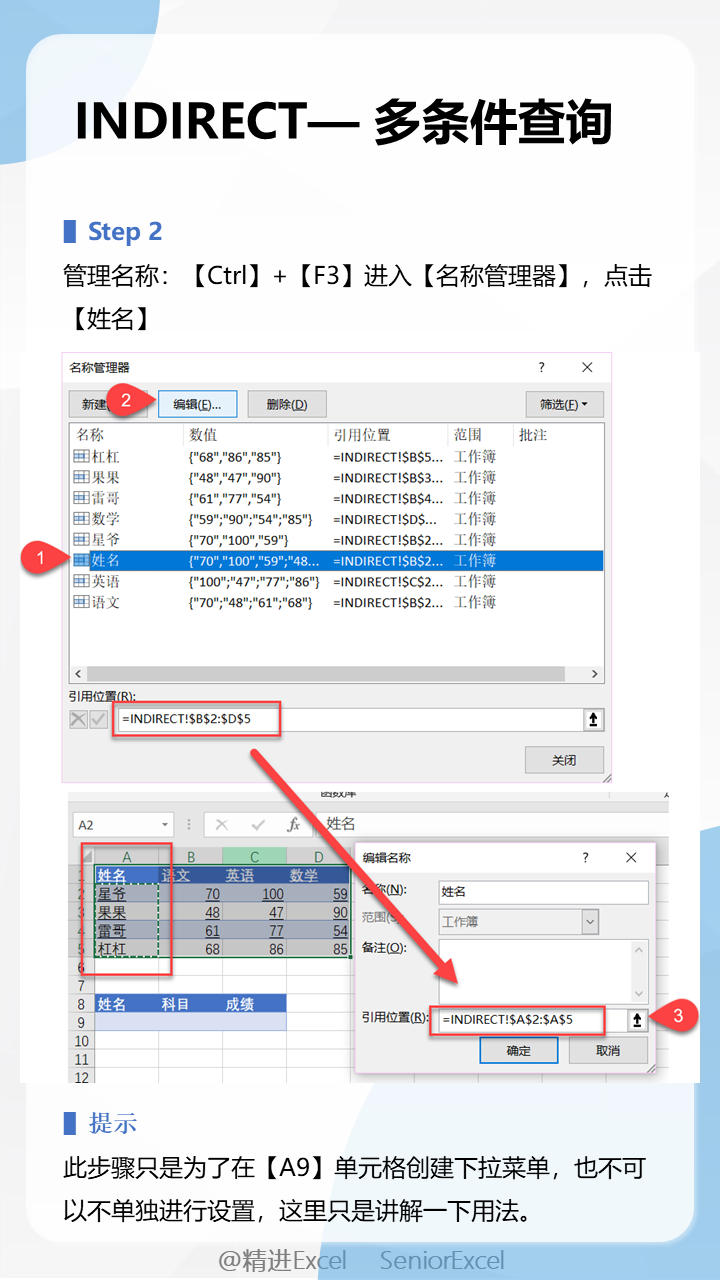Click the formula bar cancel X icon

coord(222,825)
